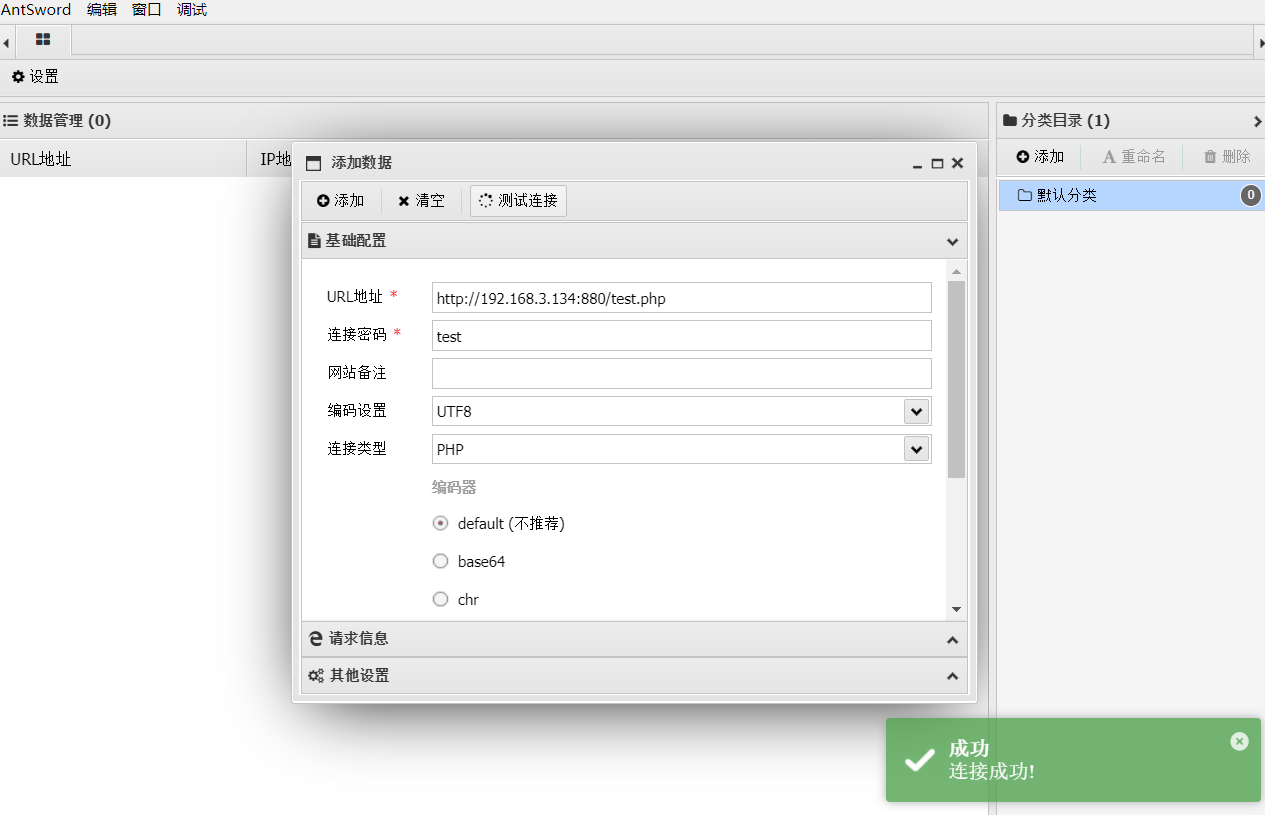Click 数据管理 (0) panel header

point(494,120)
